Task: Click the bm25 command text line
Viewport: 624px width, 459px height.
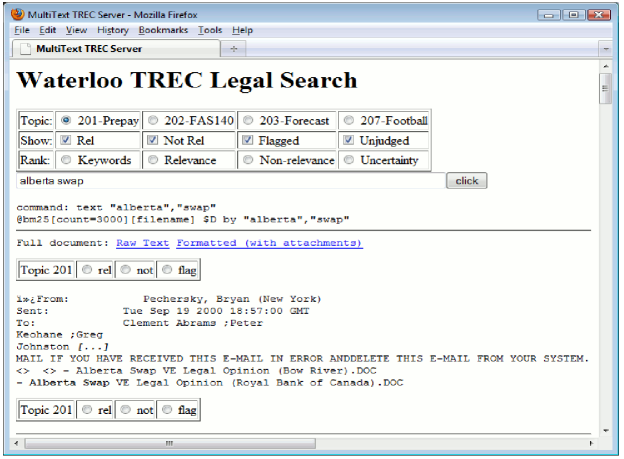Action: (x=183, y=219)
